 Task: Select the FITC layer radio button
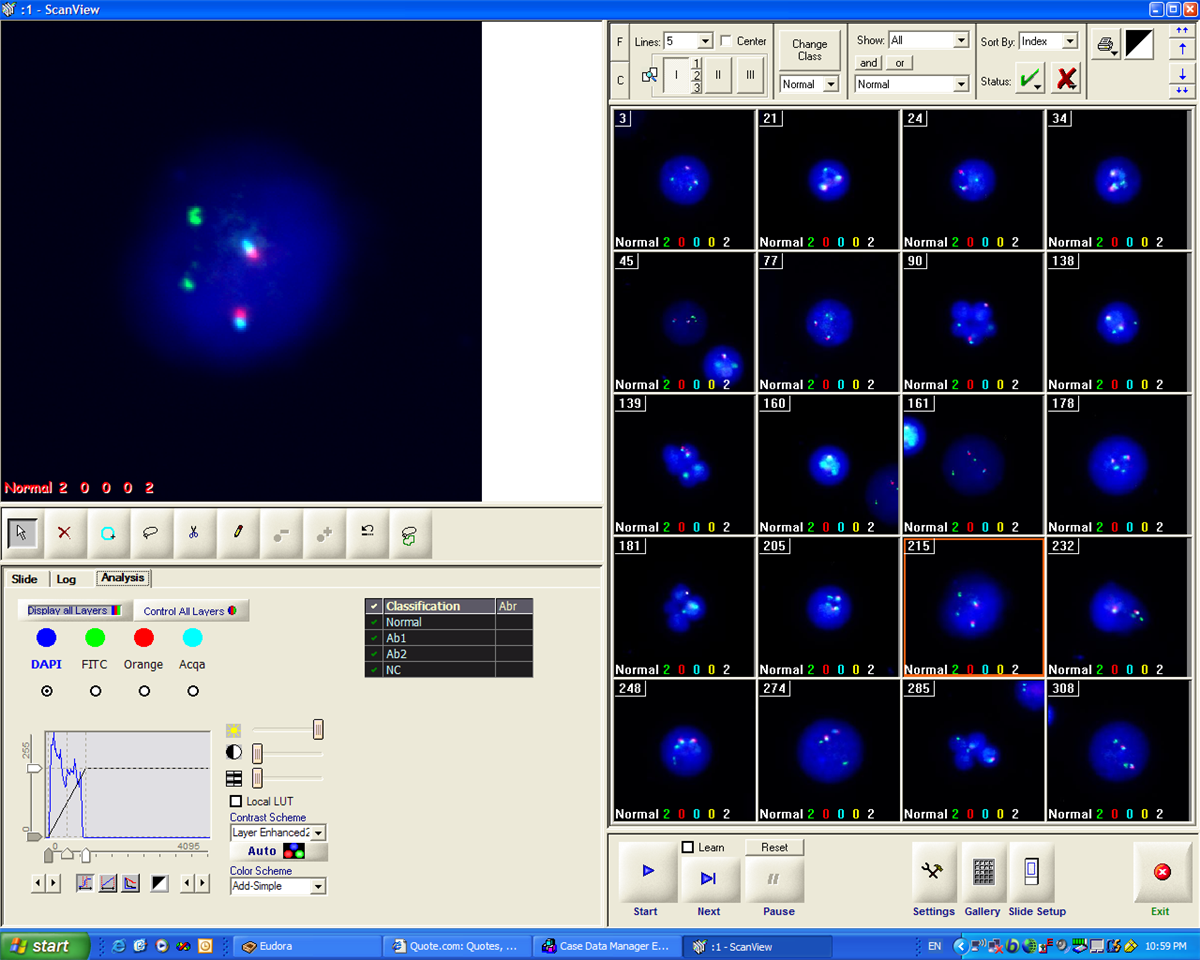click(x=95, y=691)
